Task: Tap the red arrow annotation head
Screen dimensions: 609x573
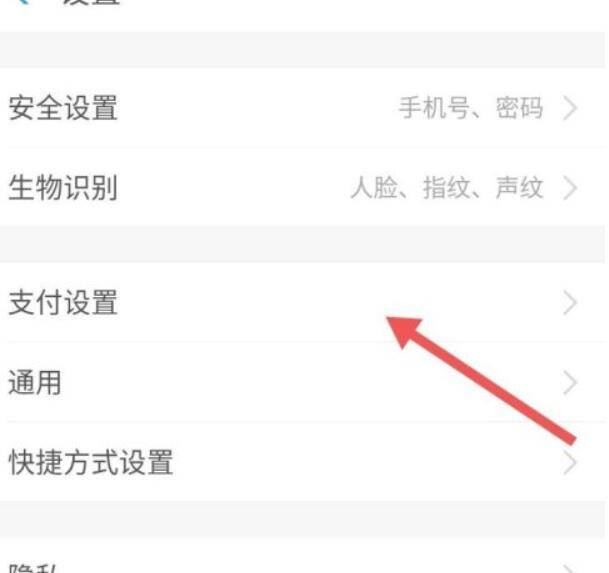Action: coord(404,331)
